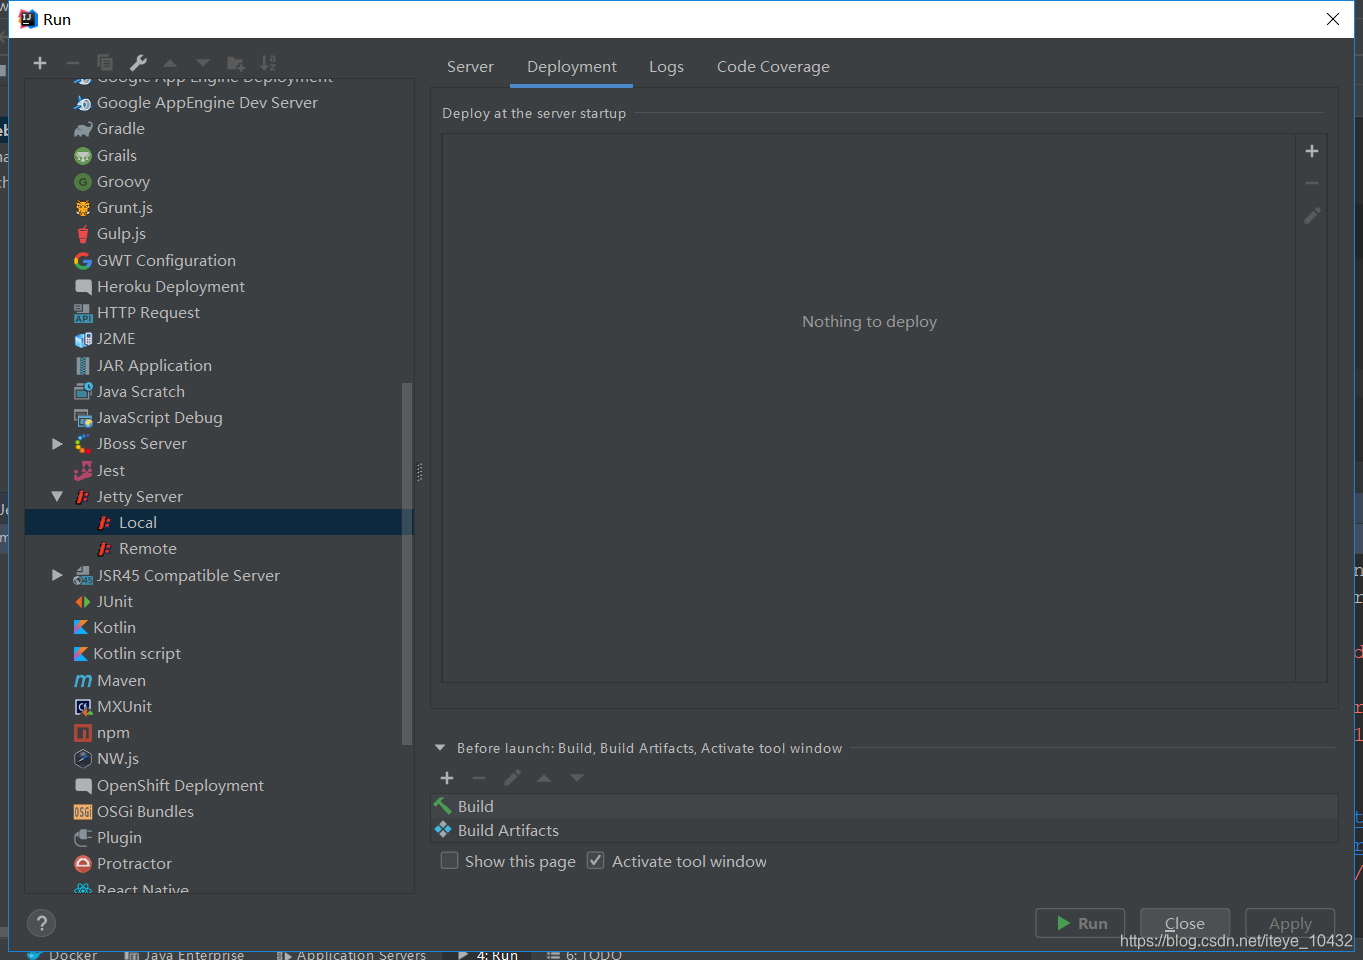Screen dimensions: 1363x960
Task: Click the JAR Application icon
Action: coord(83,366)
